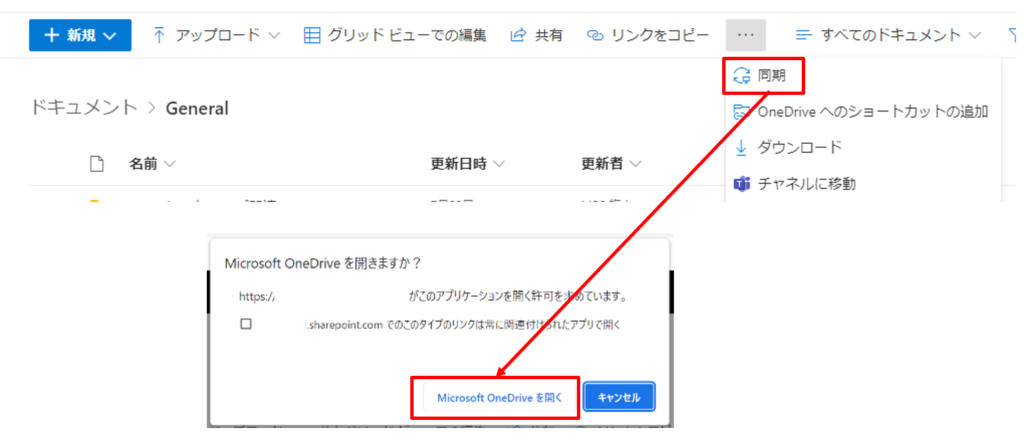
Task: Click the file type column icon
Action: [97, 164]
